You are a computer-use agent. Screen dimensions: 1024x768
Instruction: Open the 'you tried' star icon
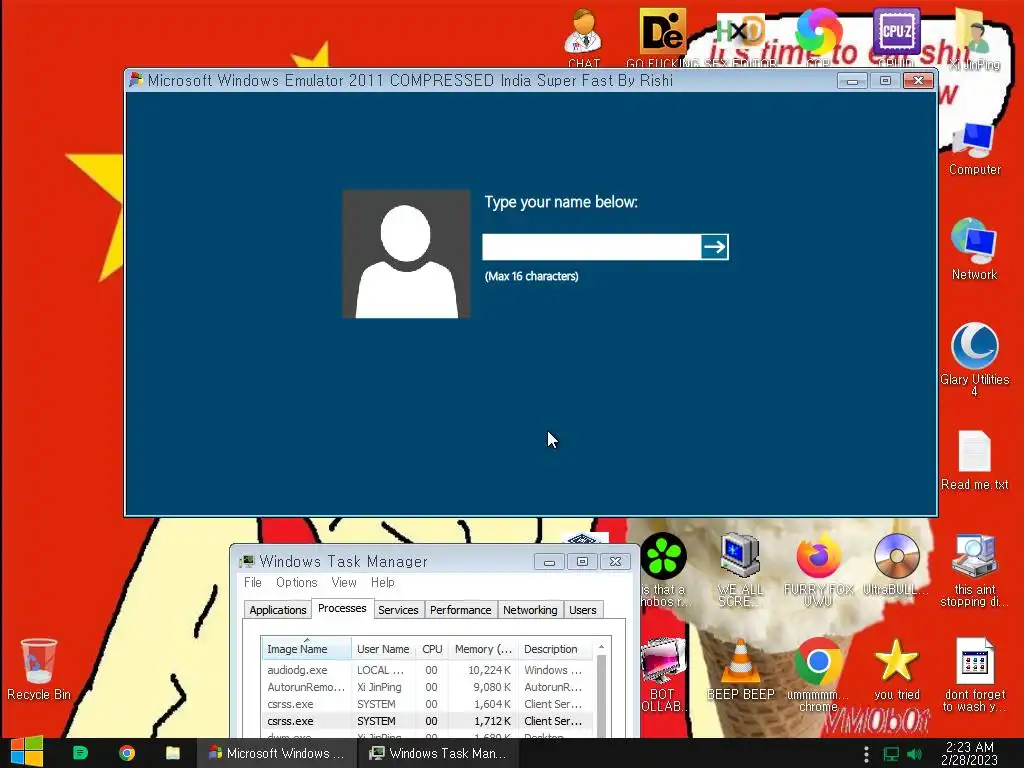pos(897,669)
